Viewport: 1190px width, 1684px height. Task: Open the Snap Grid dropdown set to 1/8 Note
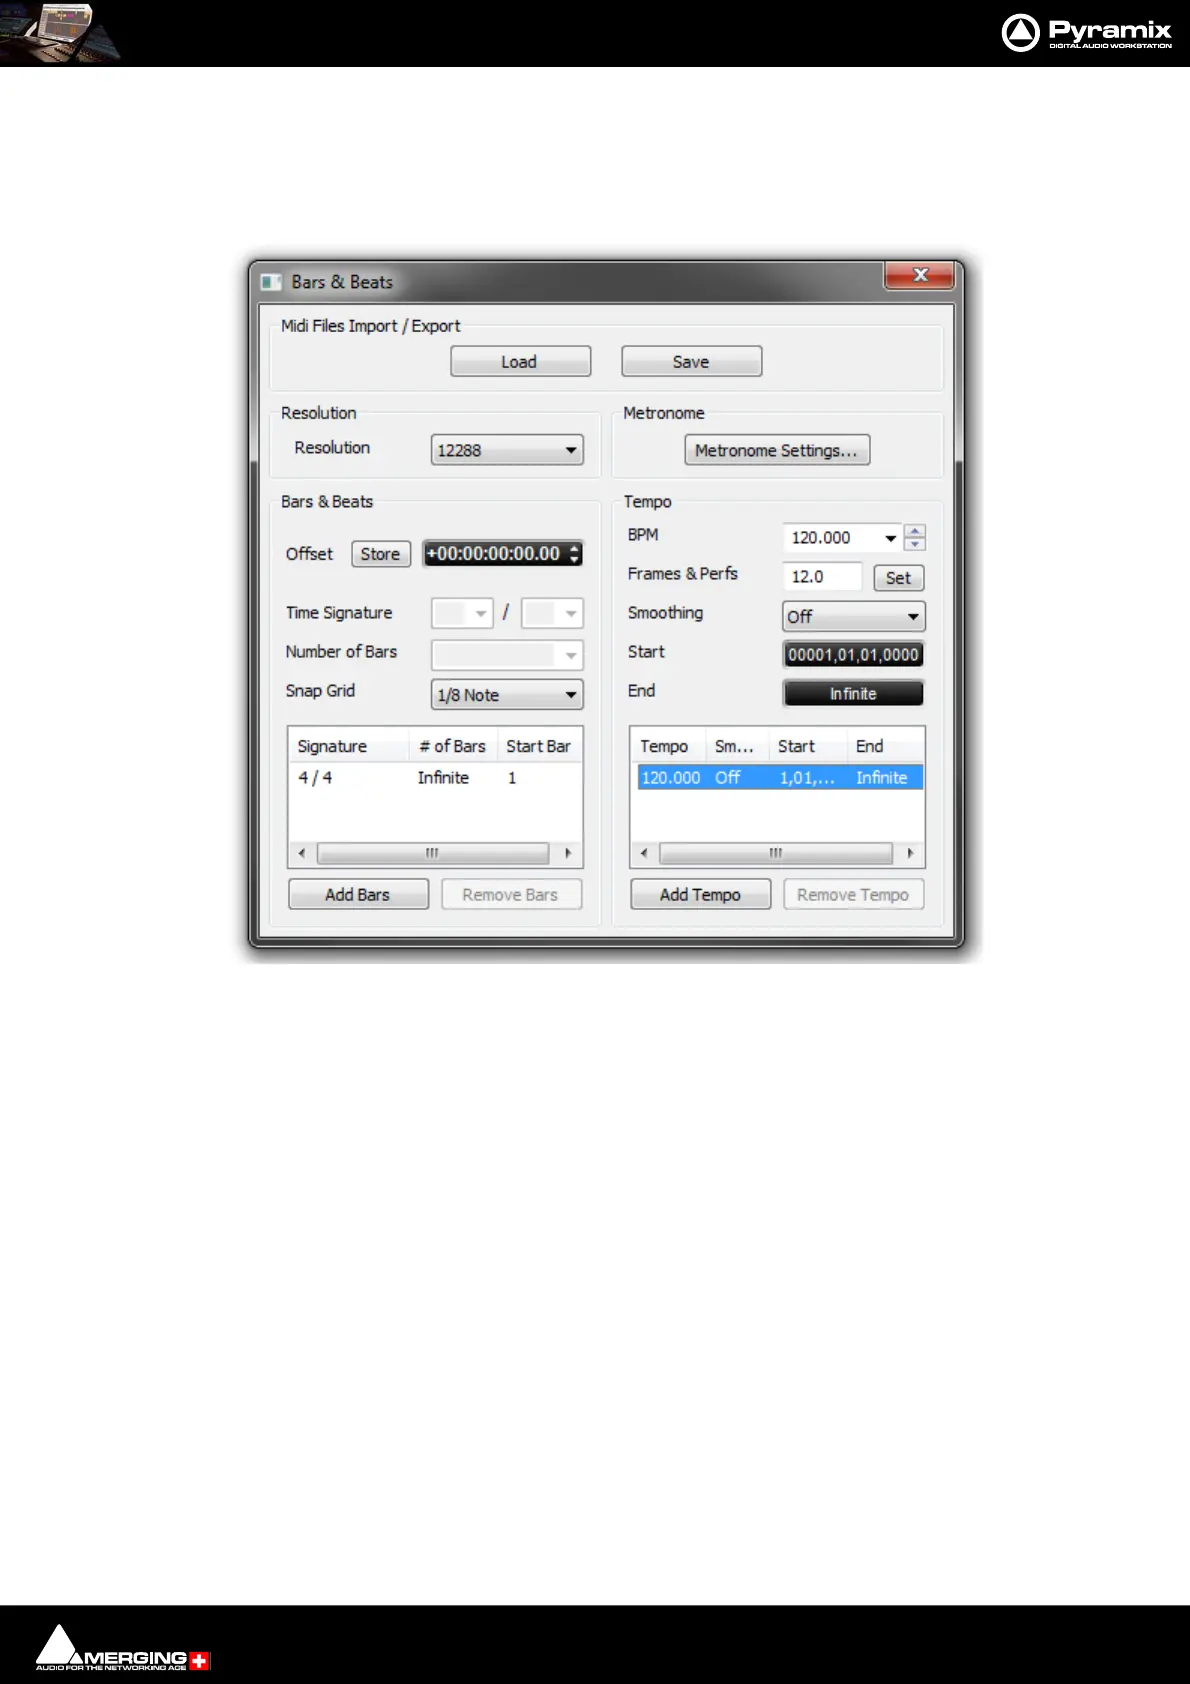pos(507,694)
